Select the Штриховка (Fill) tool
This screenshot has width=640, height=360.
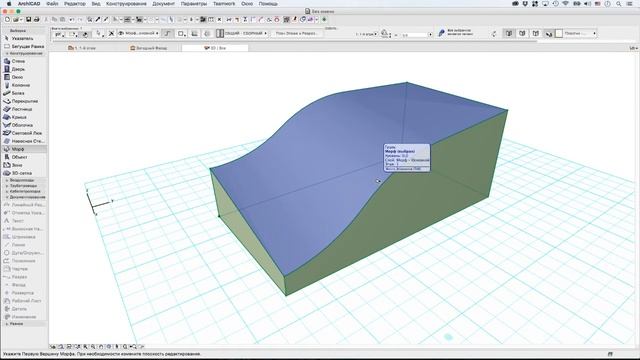coord(24,237)
